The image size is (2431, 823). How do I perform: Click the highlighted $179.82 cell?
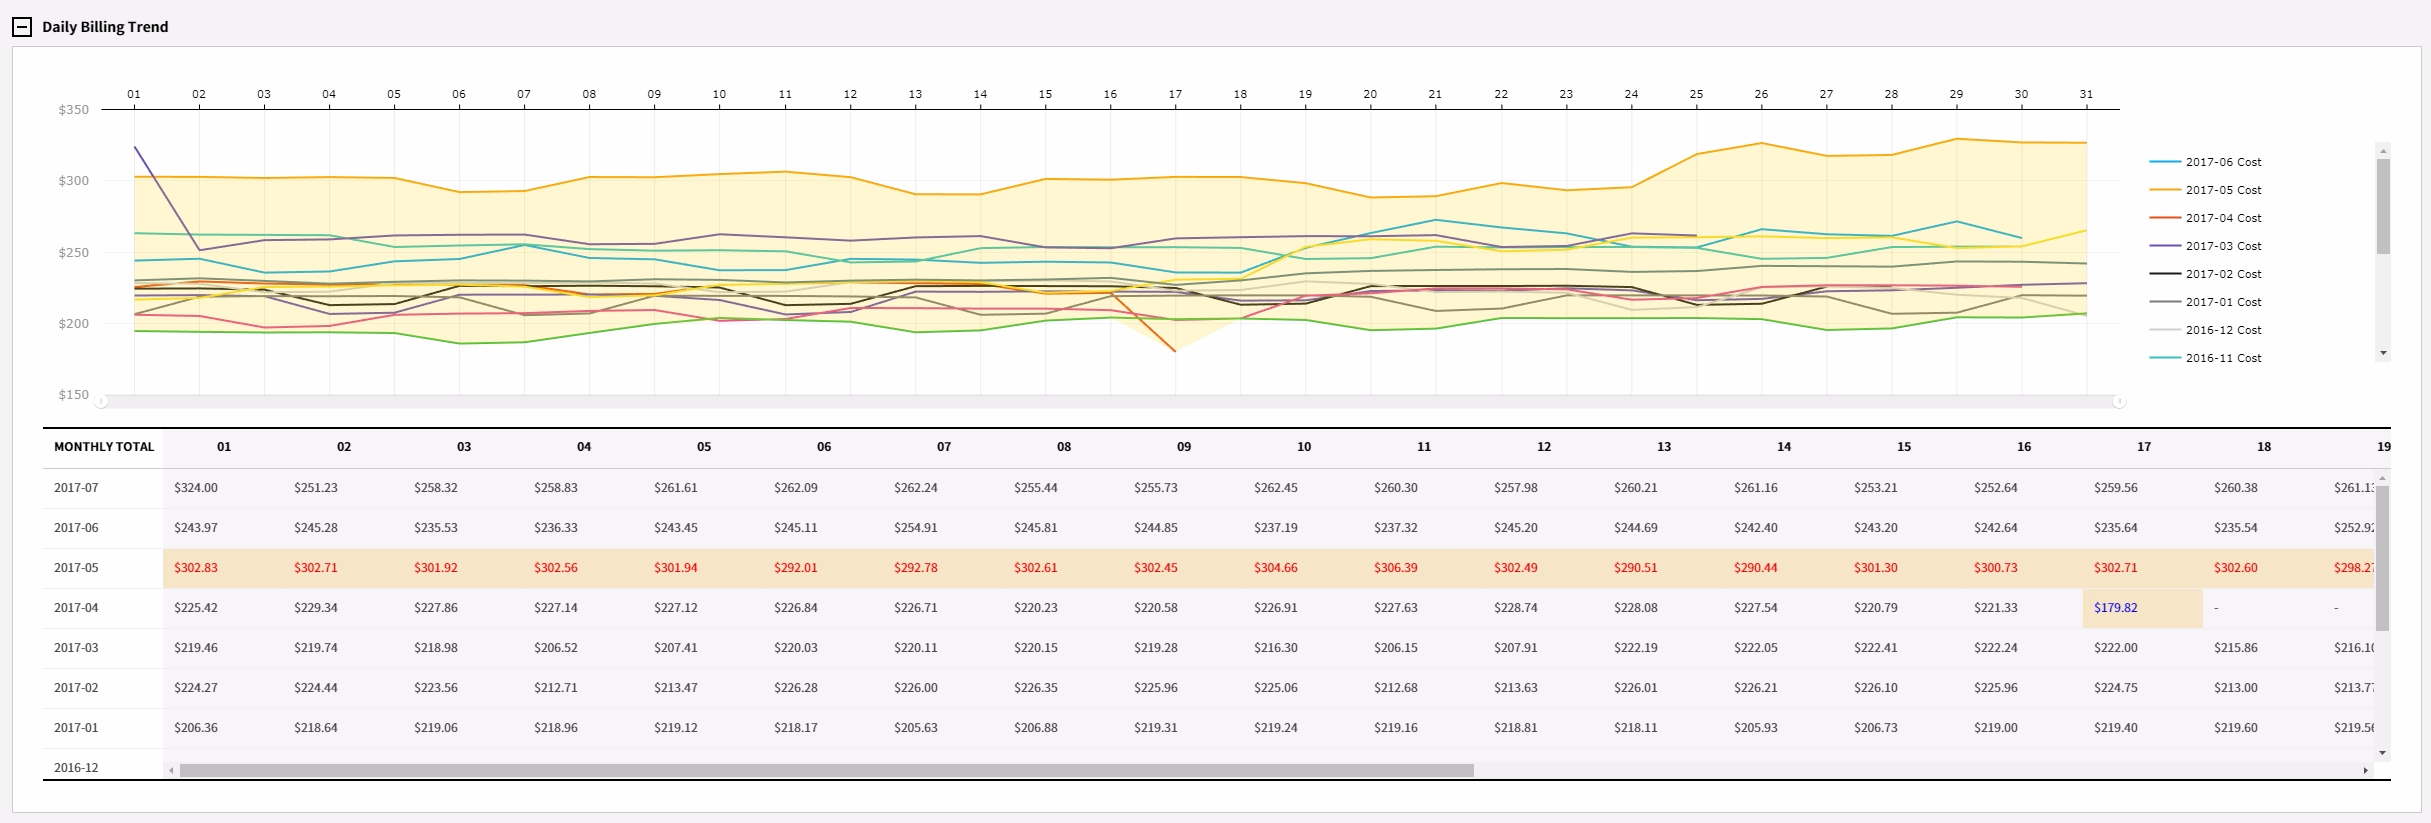click(x=2116, y=608)
